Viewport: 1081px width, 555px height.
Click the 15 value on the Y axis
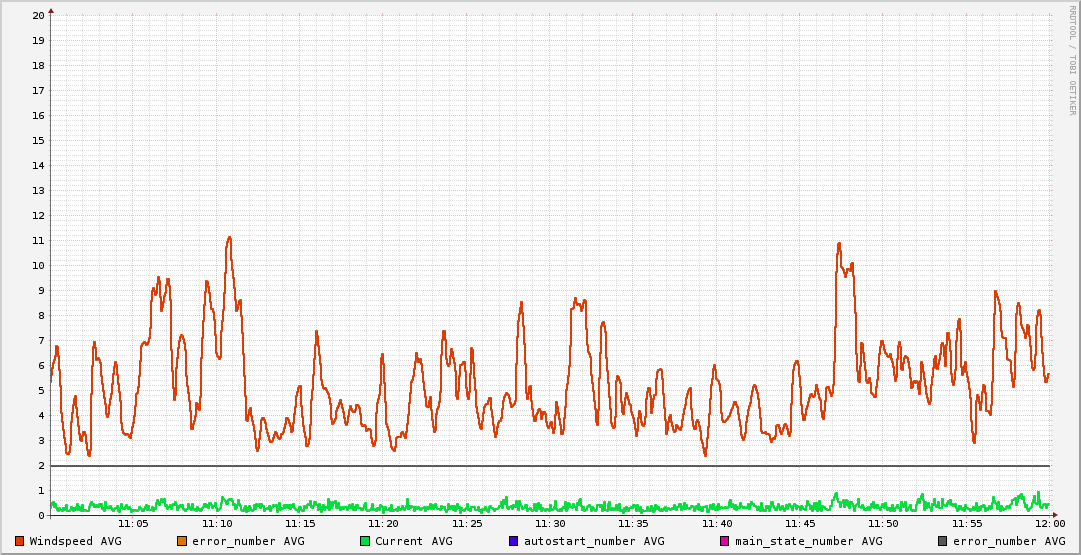39,141
